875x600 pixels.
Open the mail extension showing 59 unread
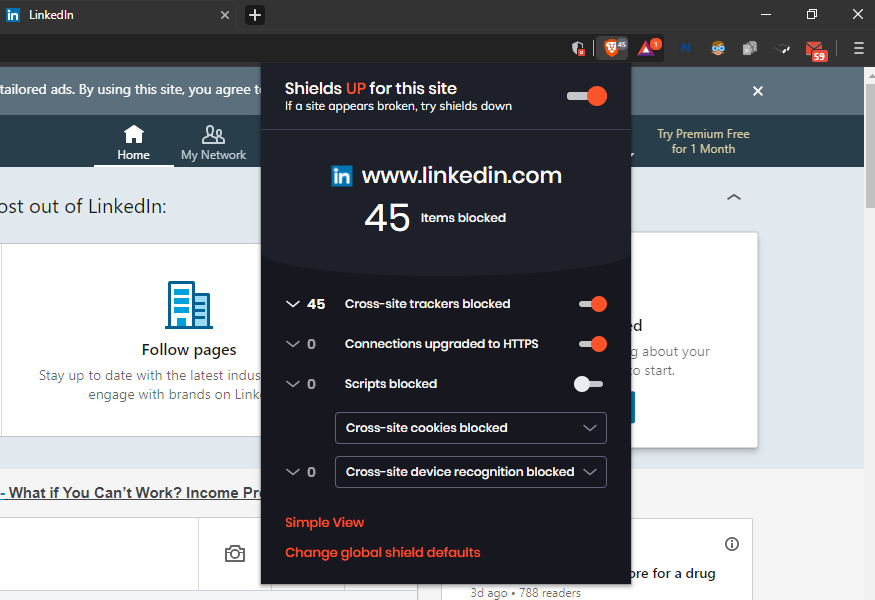816,50
